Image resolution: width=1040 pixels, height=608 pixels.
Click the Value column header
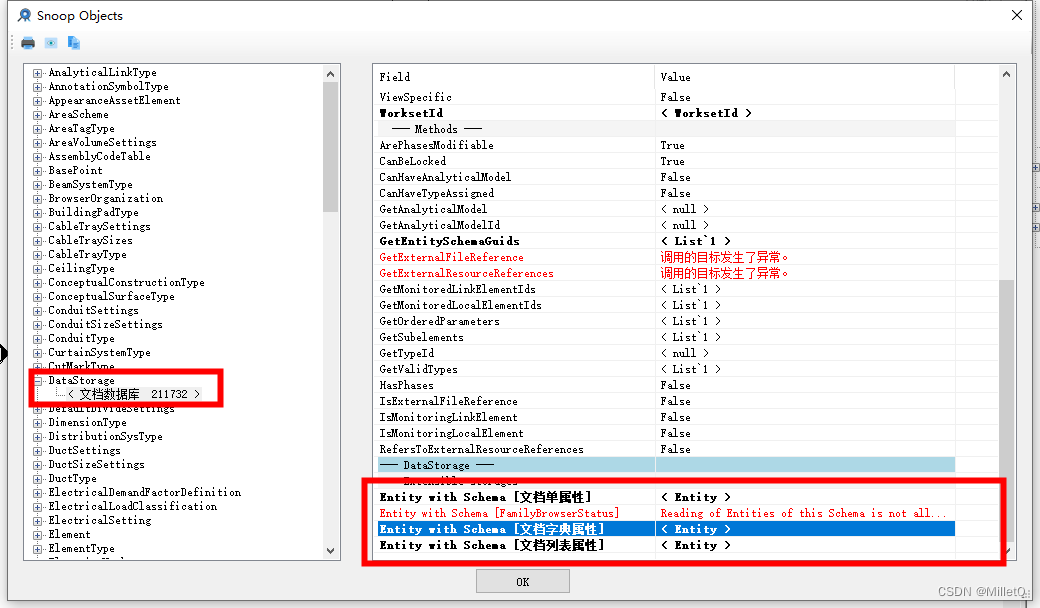pyautogui.click(x=805, y=77)
